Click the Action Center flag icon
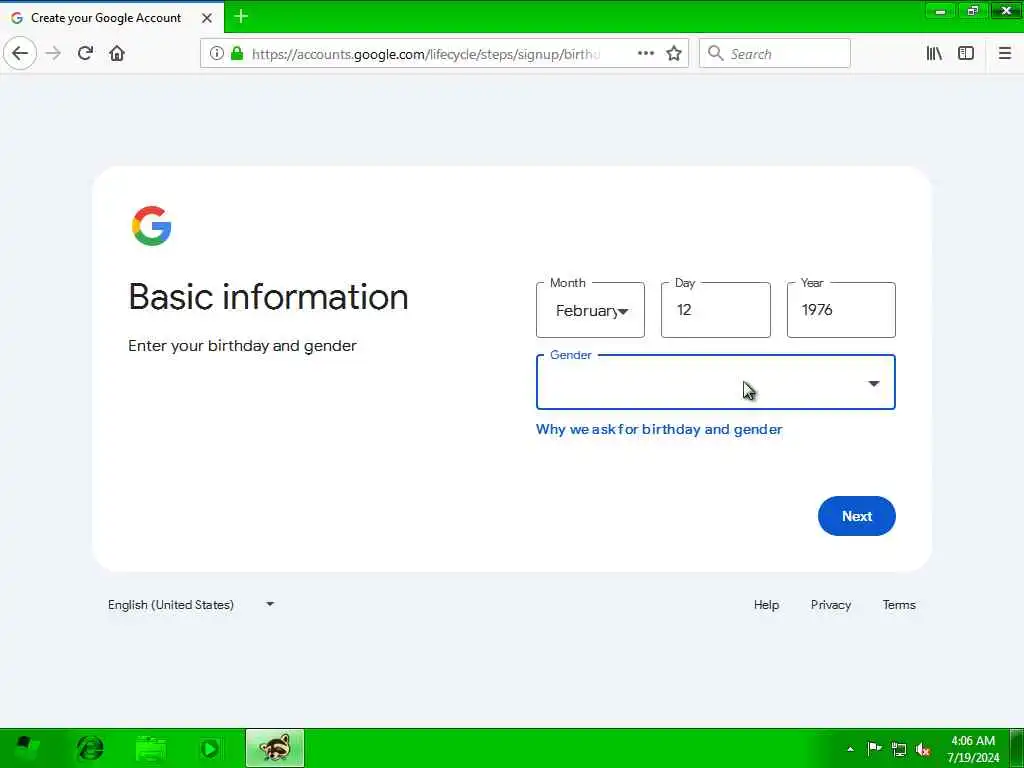Image resolution: width=1024 pixels, height=768 pixels. [x=874, y=748]
